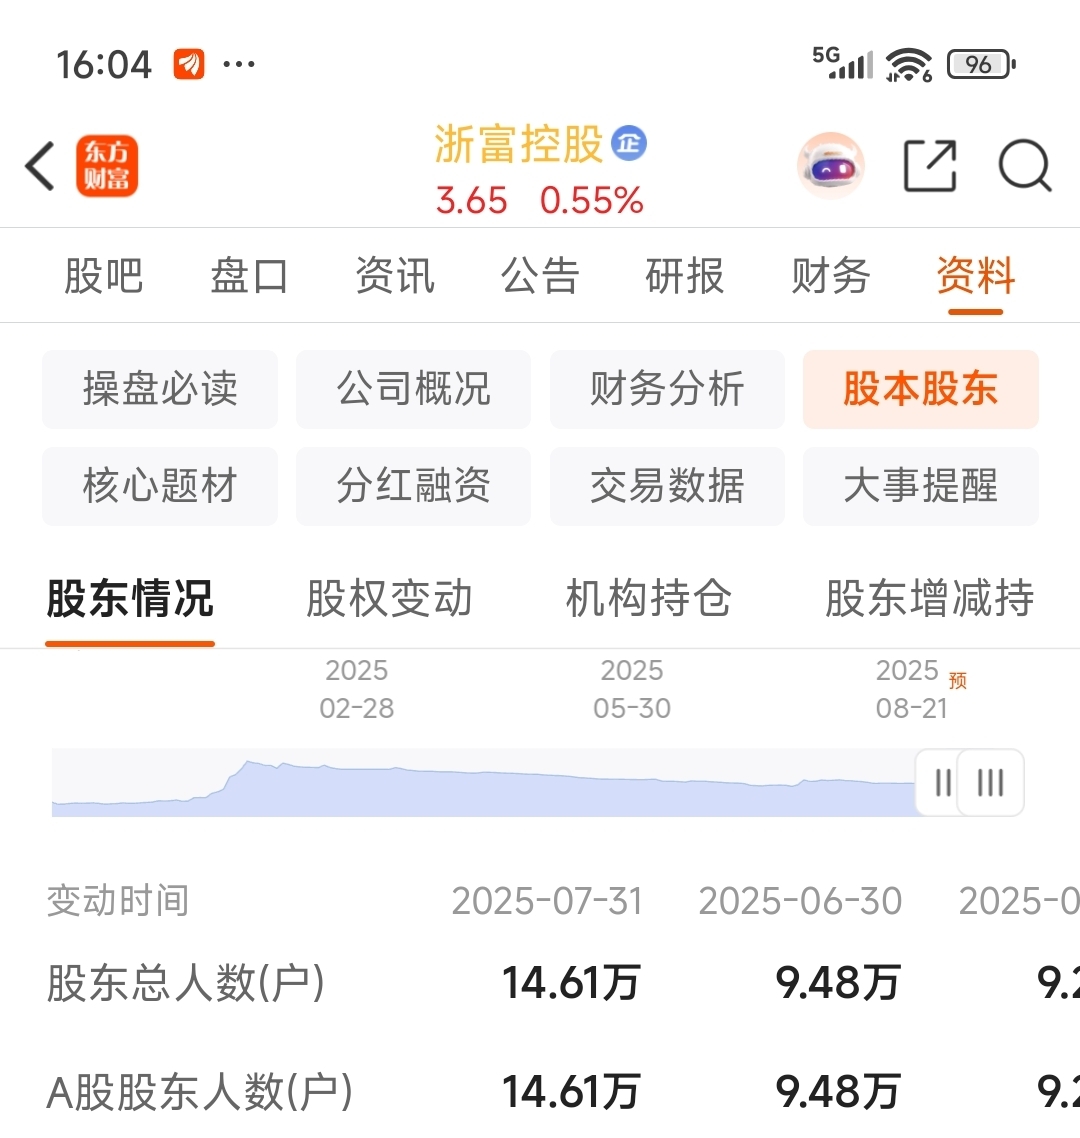Tap the 0.55% change value
This screenshot has height=1138, width=1080.
591,200
